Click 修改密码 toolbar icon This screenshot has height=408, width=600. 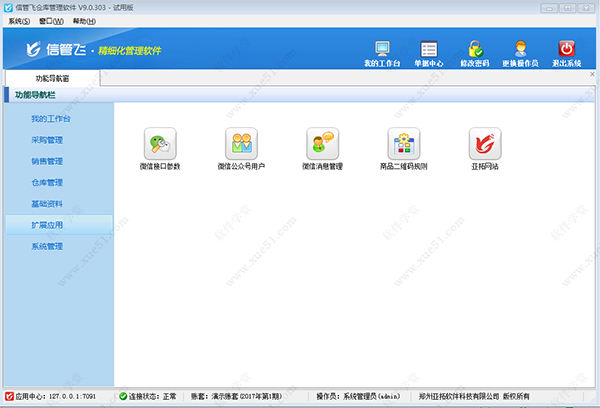click(477, 53)
